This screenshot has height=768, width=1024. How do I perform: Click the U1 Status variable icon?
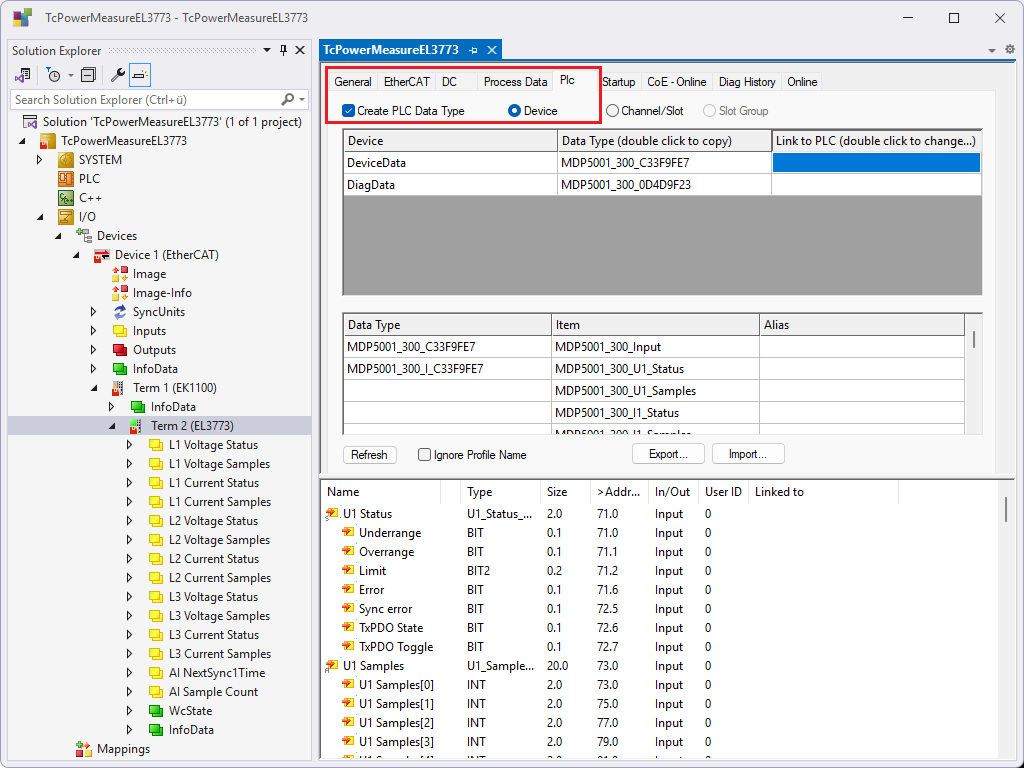[332, 514]
